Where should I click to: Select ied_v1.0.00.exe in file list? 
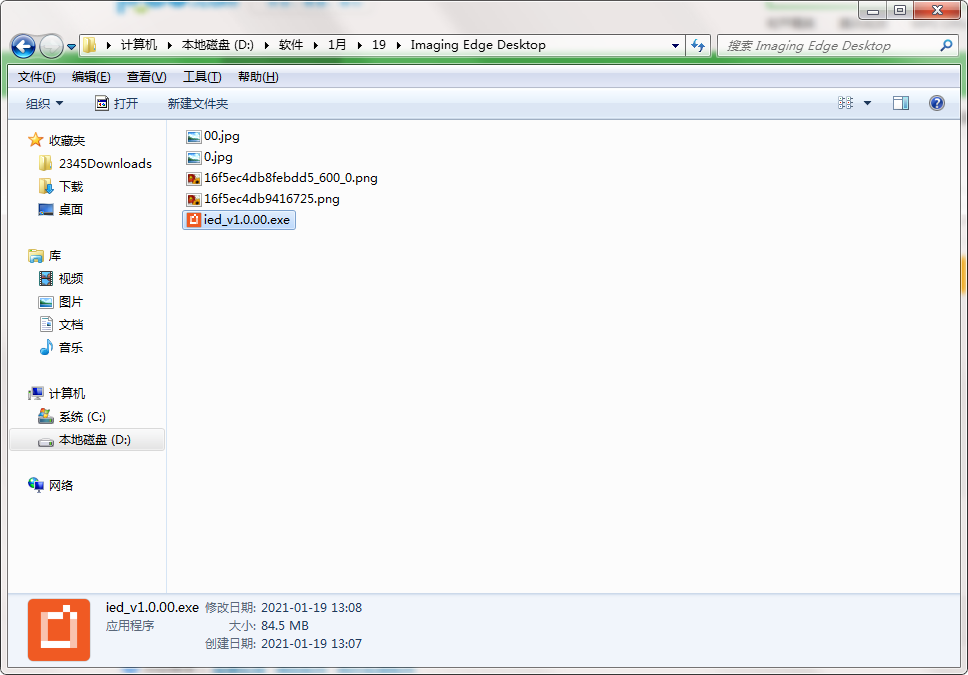click(x=239, y=220)
